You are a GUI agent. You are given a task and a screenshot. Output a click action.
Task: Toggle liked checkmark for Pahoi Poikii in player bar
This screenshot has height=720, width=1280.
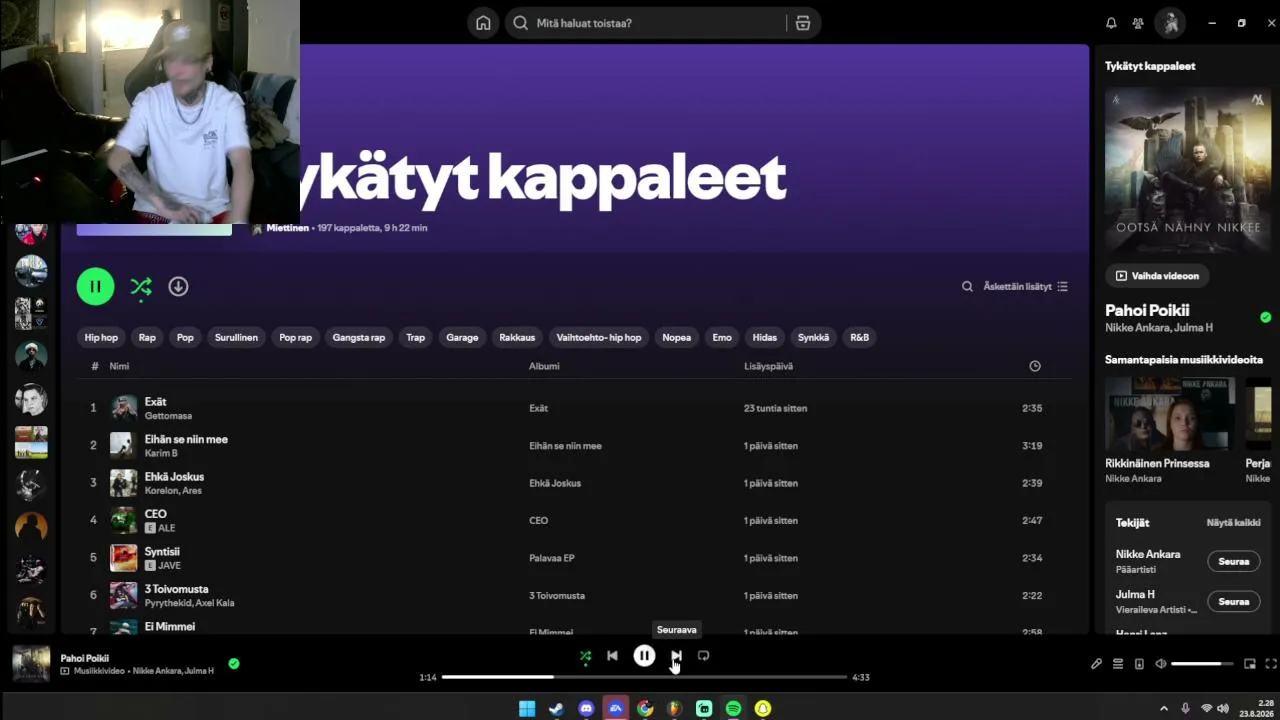coord(233,663)
